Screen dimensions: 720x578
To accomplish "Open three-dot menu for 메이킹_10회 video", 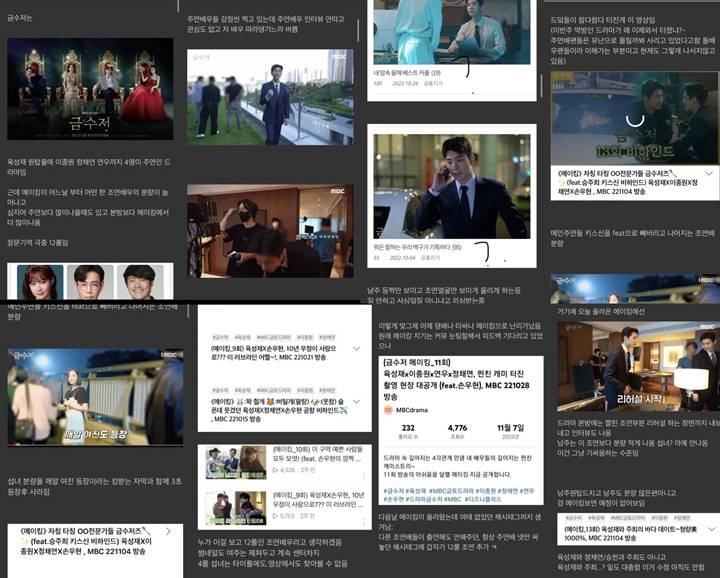I will pos(364,476).
